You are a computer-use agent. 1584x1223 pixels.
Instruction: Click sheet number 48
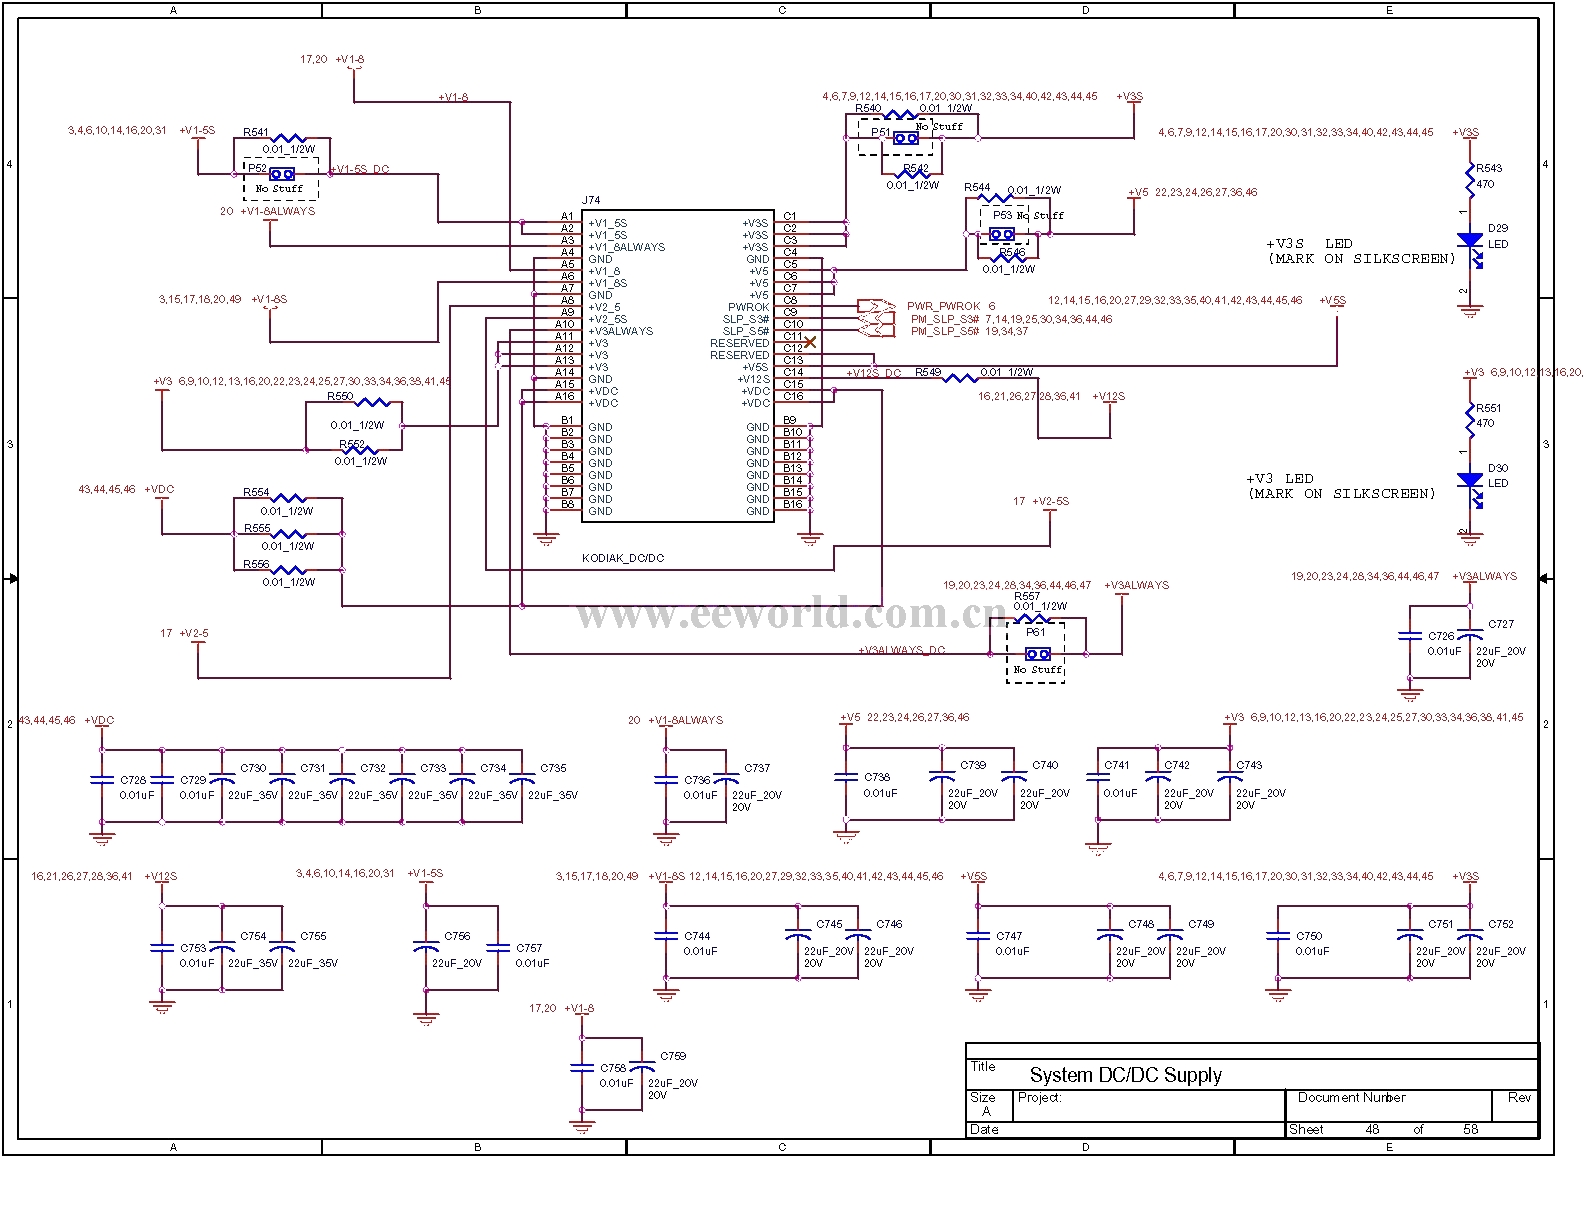pyautogui.click(x=1372, y=1129)
